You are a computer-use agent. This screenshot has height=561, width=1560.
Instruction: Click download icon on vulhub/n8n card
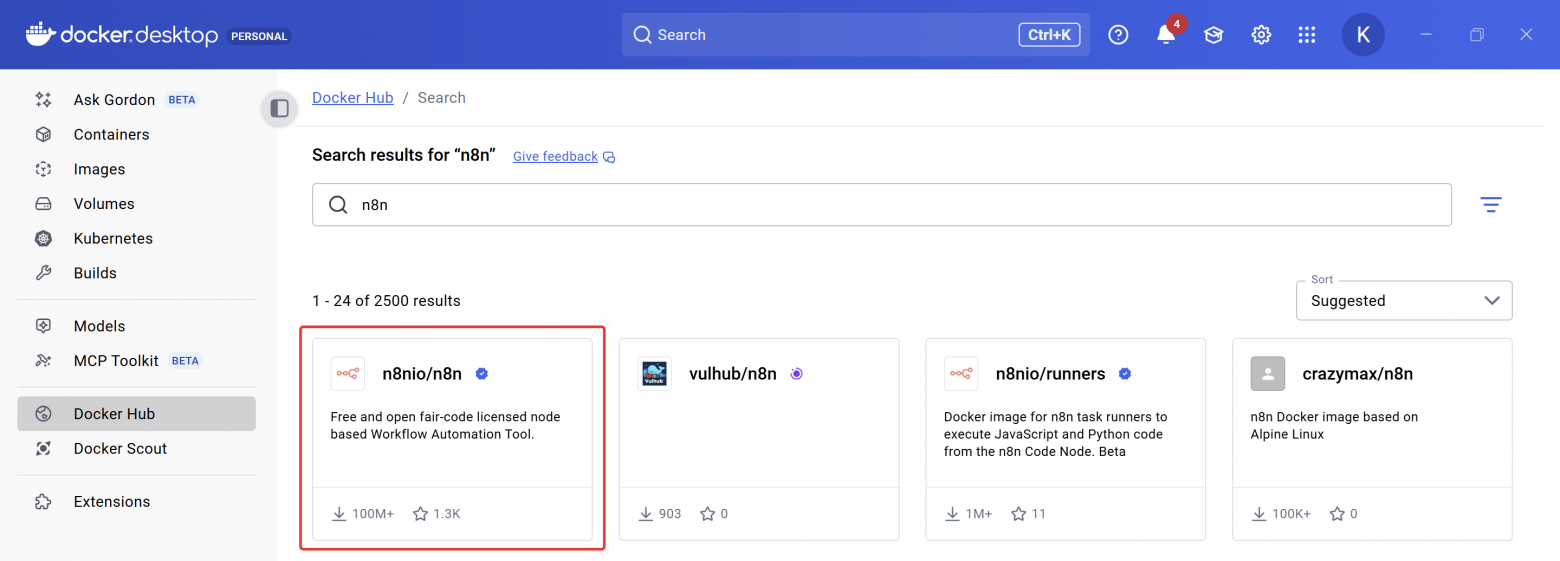(646, 514)
